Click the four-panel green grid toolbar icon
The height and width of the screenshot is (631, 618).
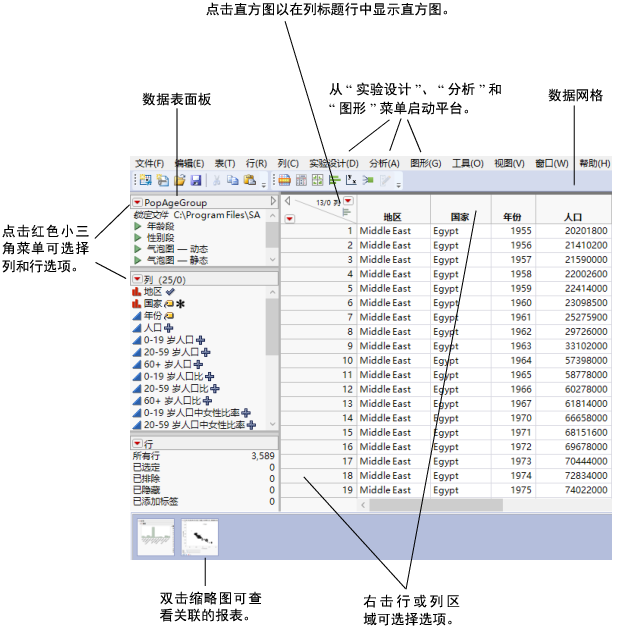(x=318, y=180)
